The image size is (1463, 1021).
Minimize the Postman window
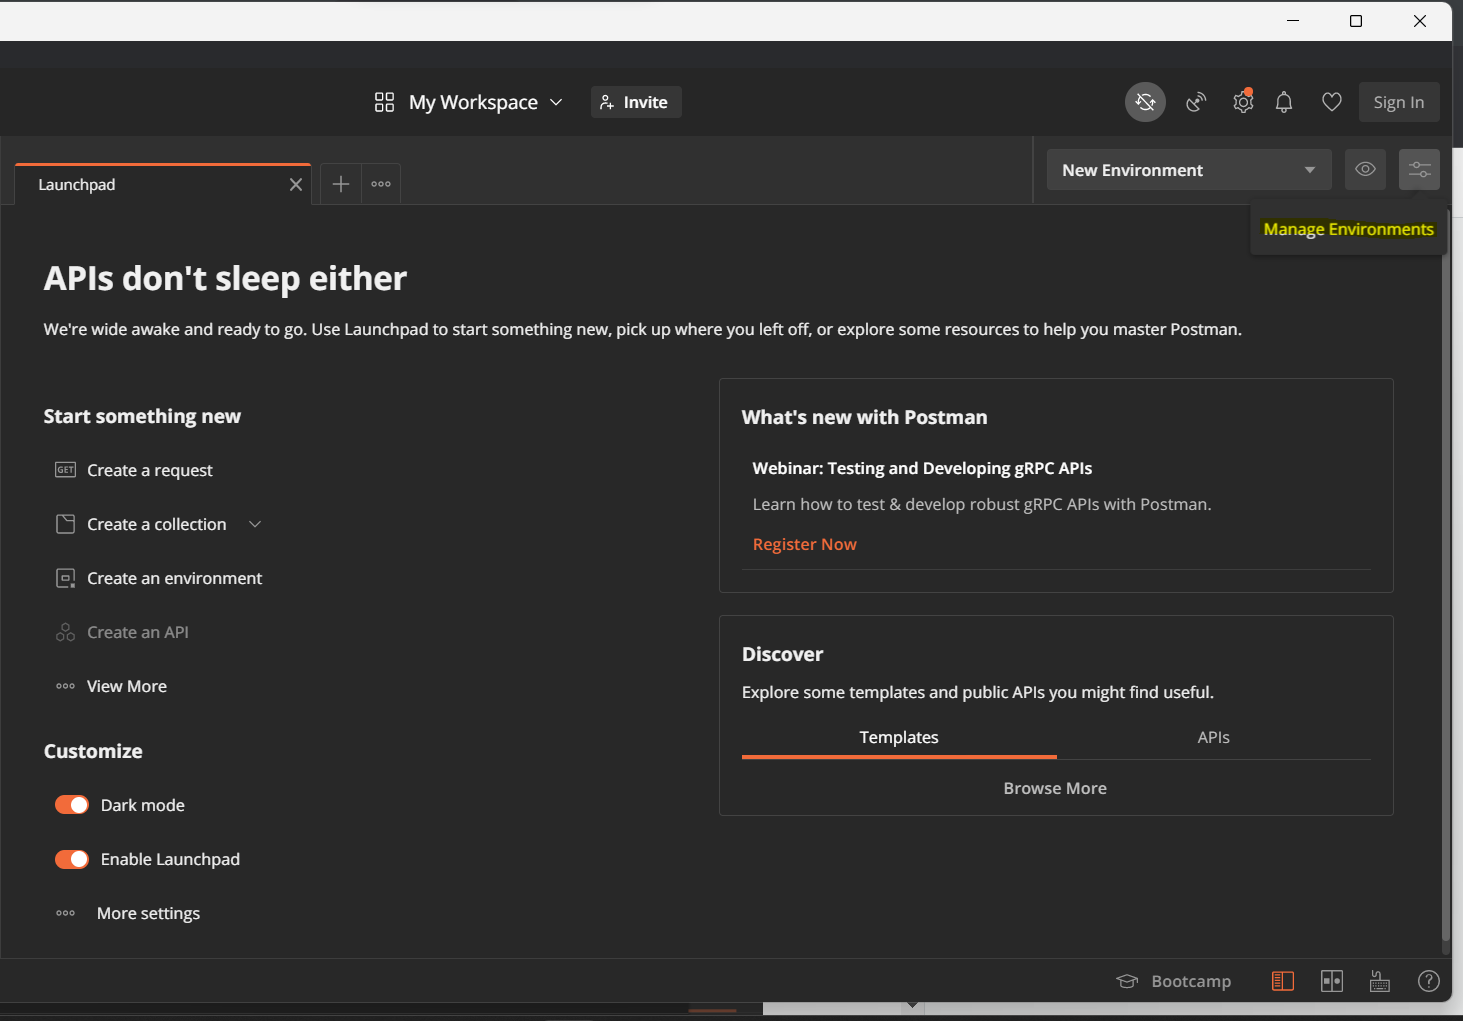pyautogui.click(x=1293, y=21)
